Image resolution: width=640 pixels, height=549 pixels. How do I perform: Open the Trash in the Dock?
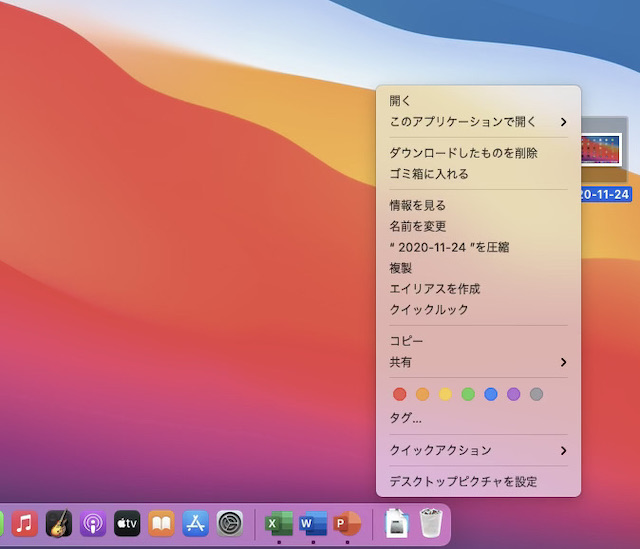click(x=431, y=523)
